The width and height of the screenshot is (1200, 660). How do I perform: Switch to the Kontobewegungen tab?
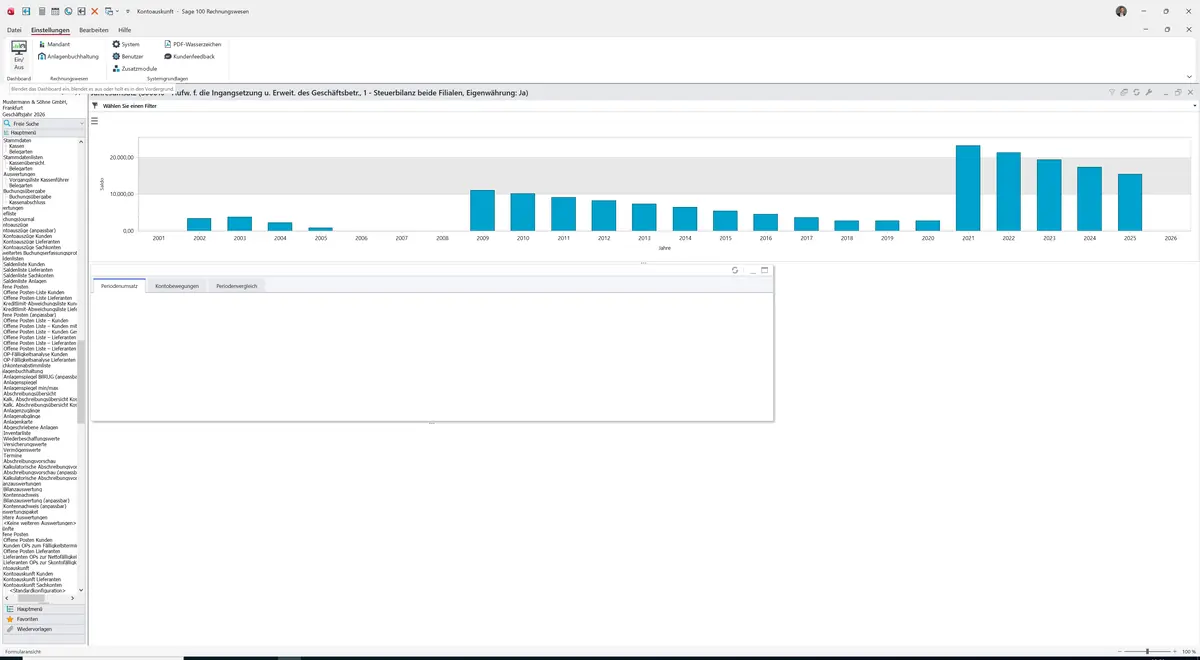coord(177,286)
